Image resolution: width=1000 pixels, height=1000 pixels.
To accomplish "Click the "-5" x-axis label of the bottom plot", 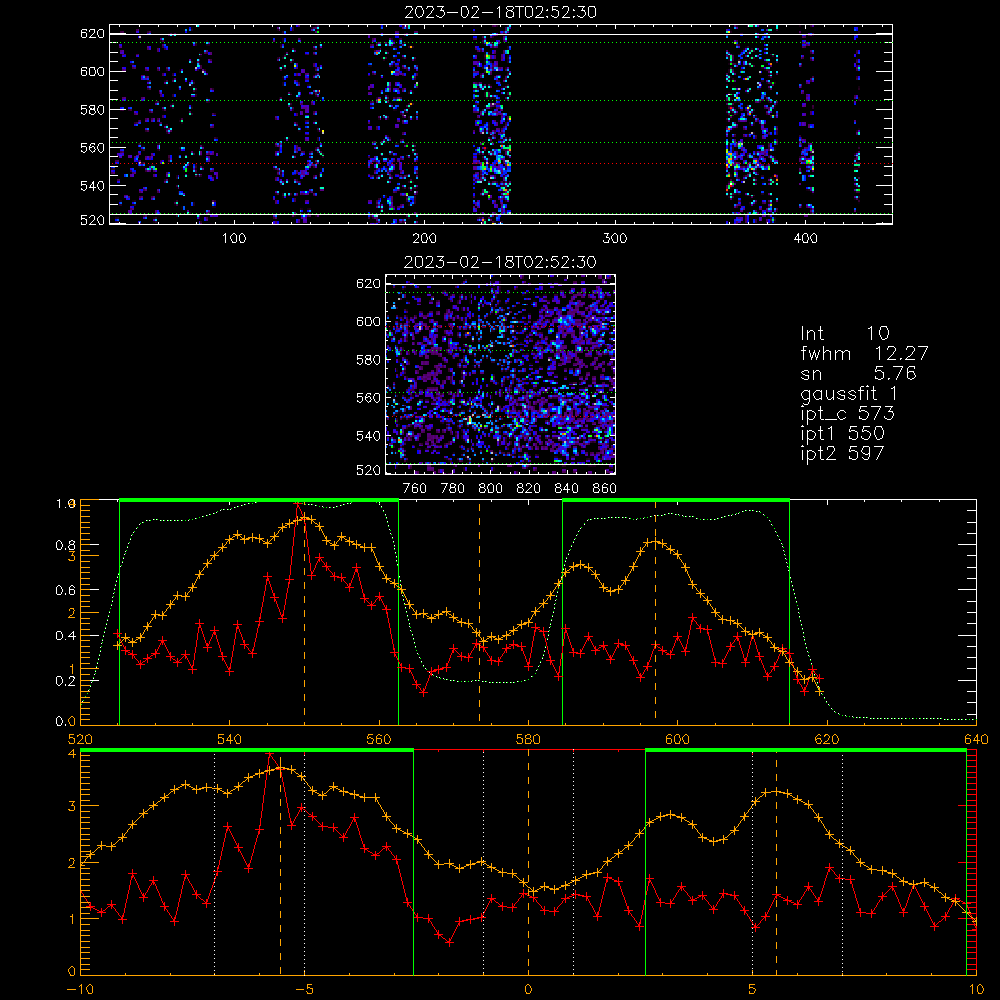I will [x=304, y=990].
